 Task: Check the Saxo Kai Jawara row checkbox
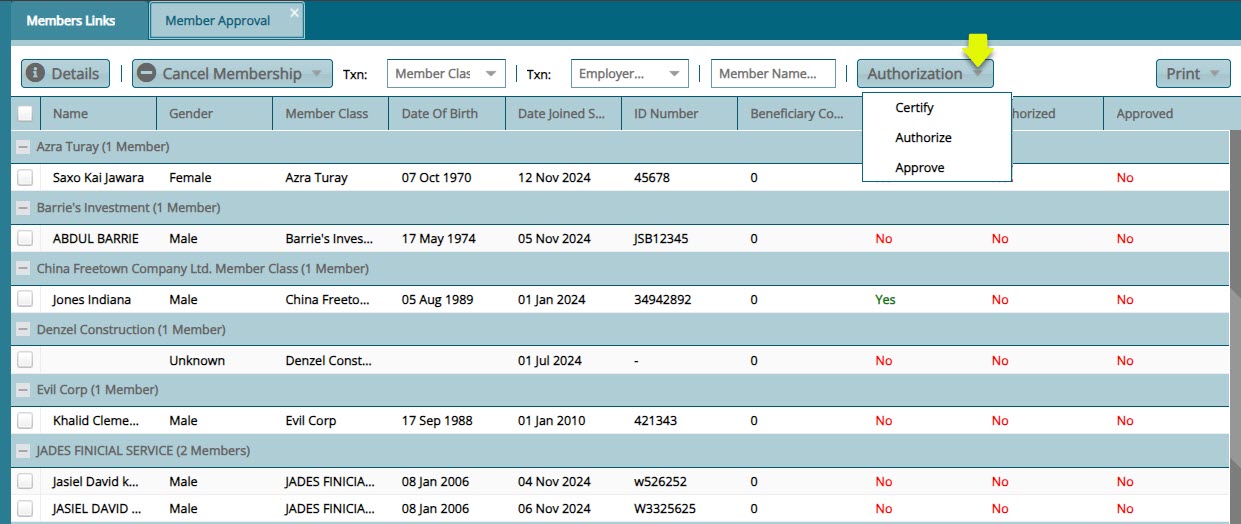25,177
